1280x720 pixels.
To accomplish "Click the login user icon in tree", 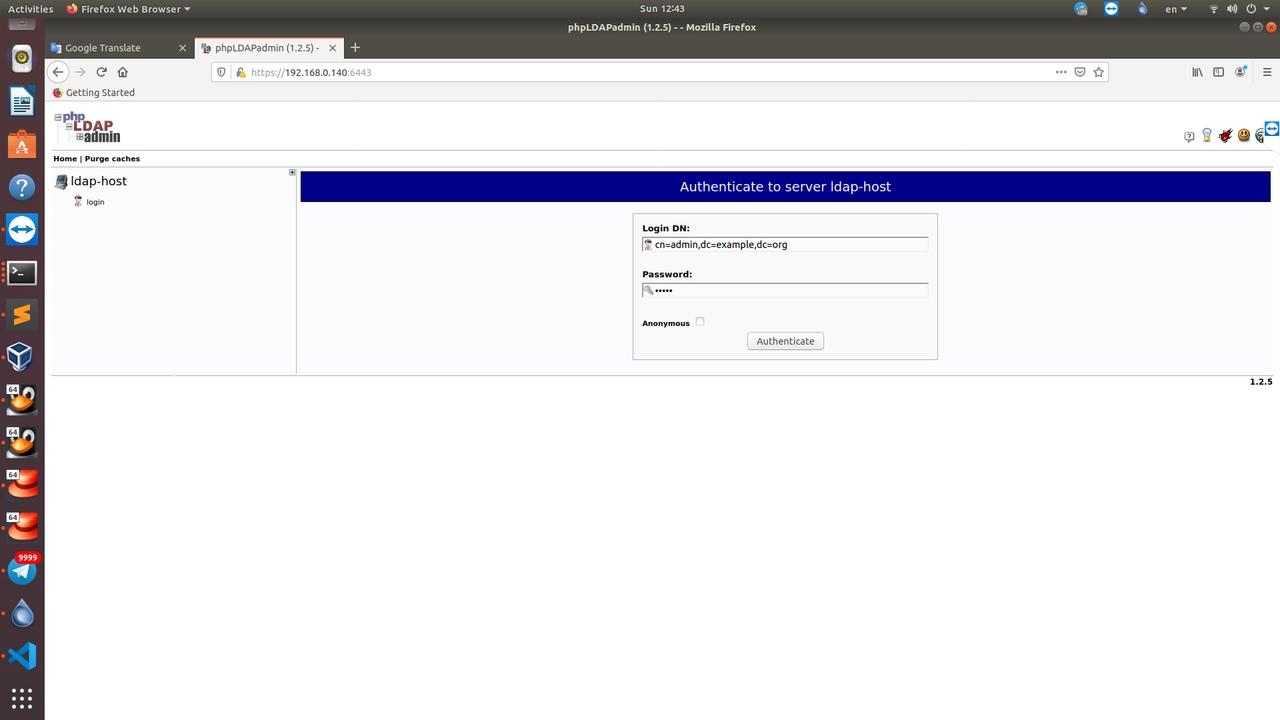I will (78, 201).
